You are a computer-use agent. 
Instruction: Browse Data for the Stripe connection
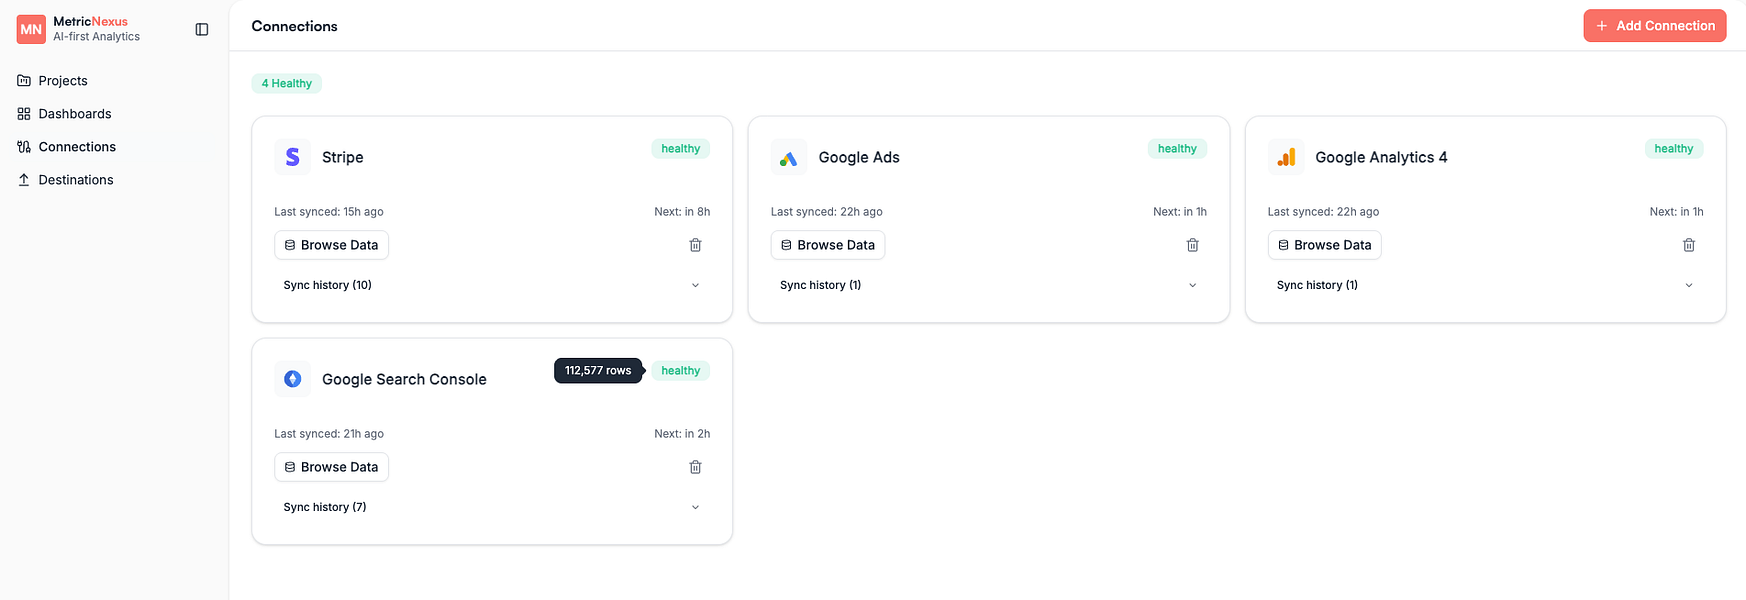[x=331, y=245]
